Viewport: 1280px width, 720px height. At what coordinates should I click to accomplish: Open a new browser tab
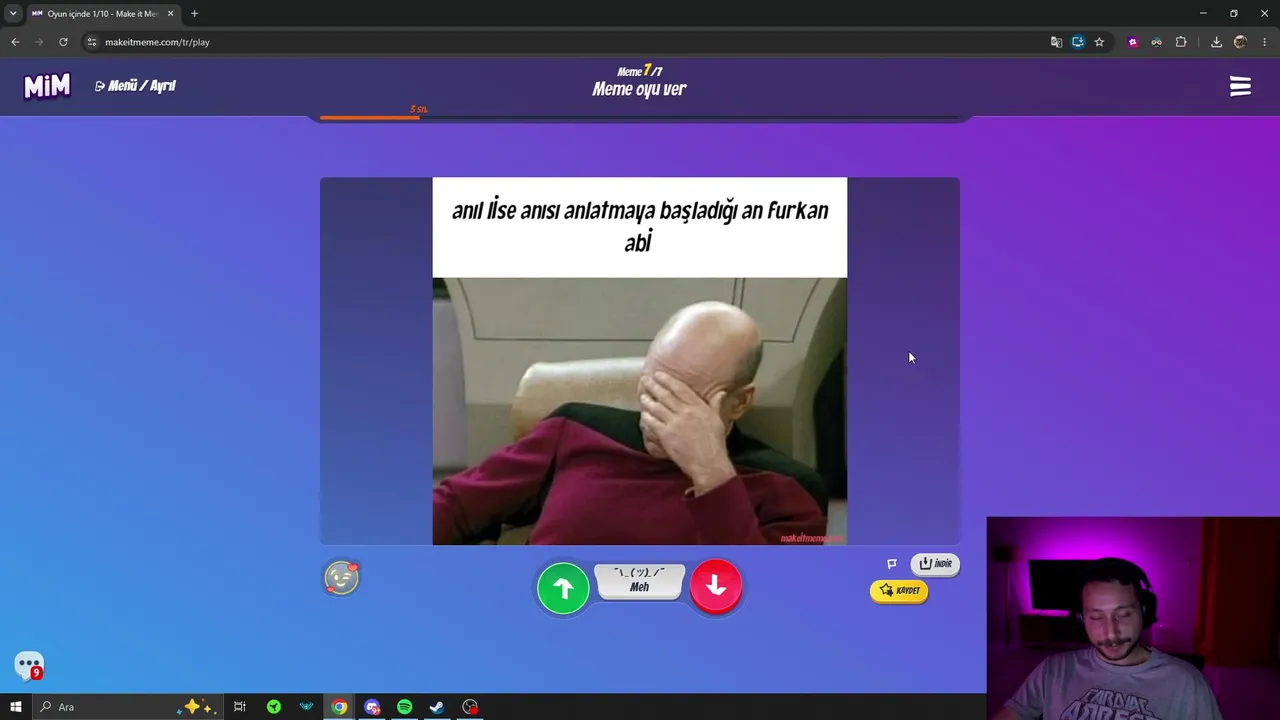(194, 14)
